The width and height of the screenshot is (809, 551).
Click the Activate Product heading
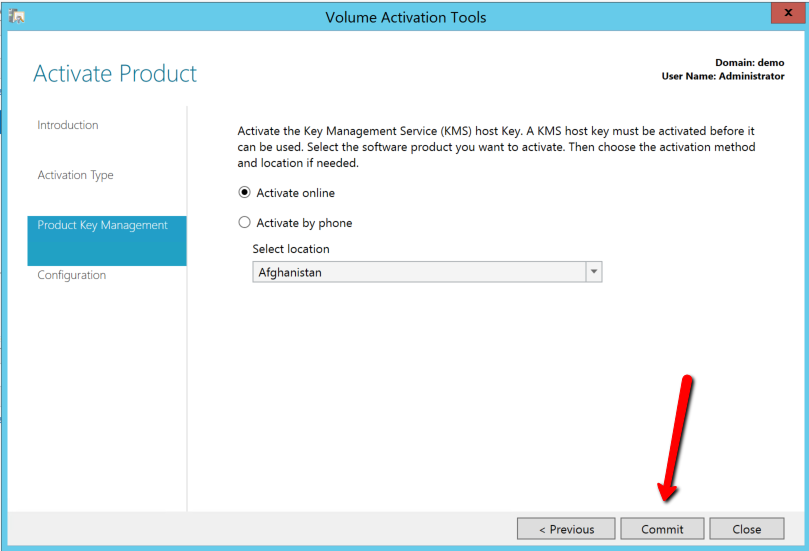coord(115,74)
